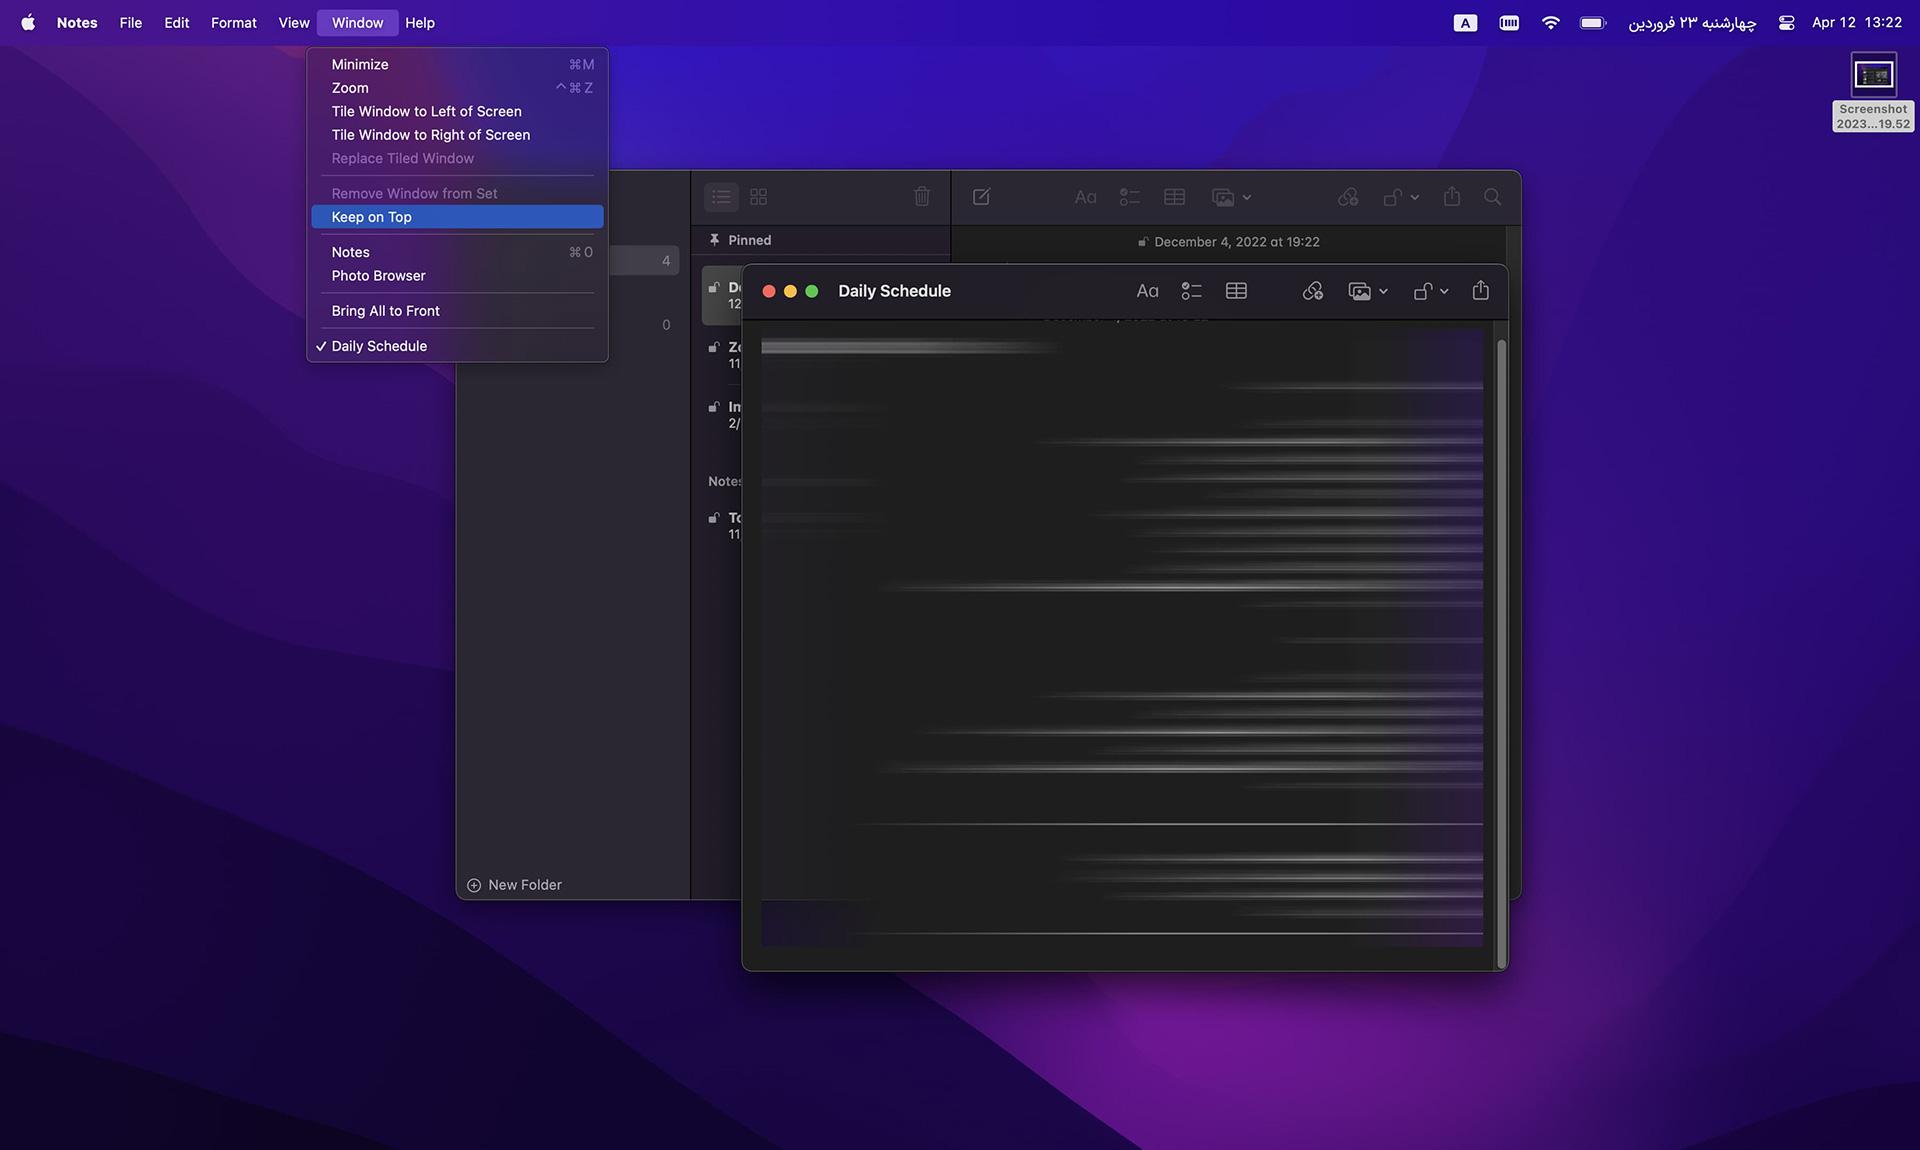Search notes with the magnifier icon
Image resolution: width=1920 pixels, height=1150 pixels.
[x=1492, y=197]
